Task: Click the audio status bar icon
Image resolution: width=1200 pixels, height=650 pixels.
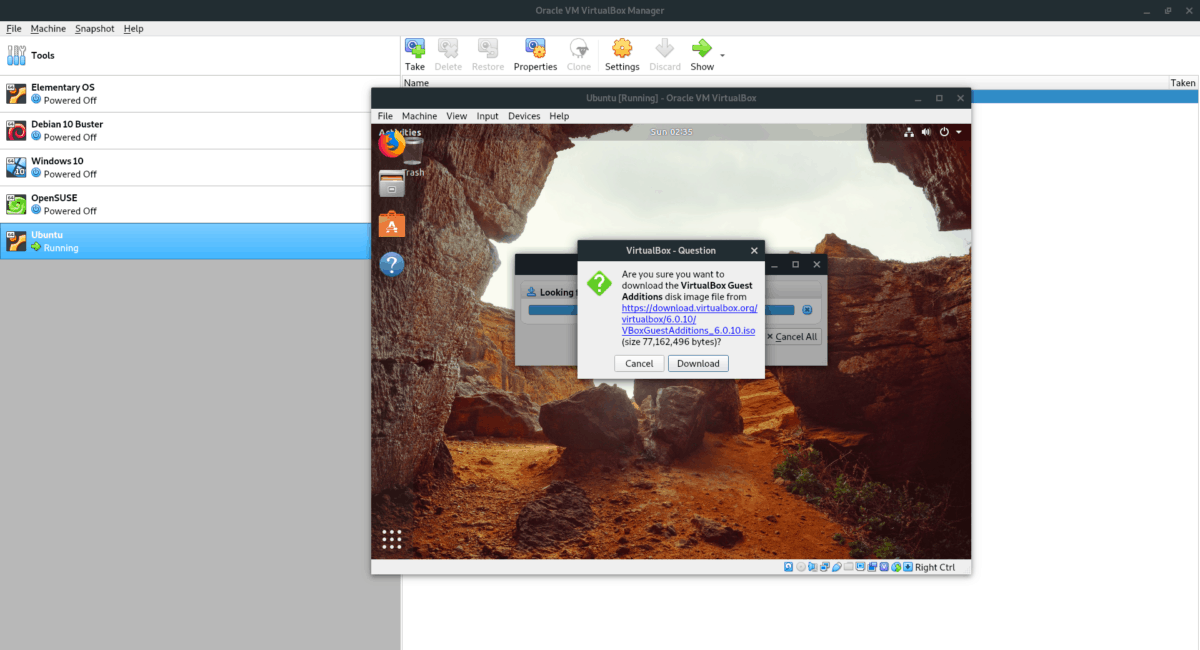Action: click(x=812, y=567)
